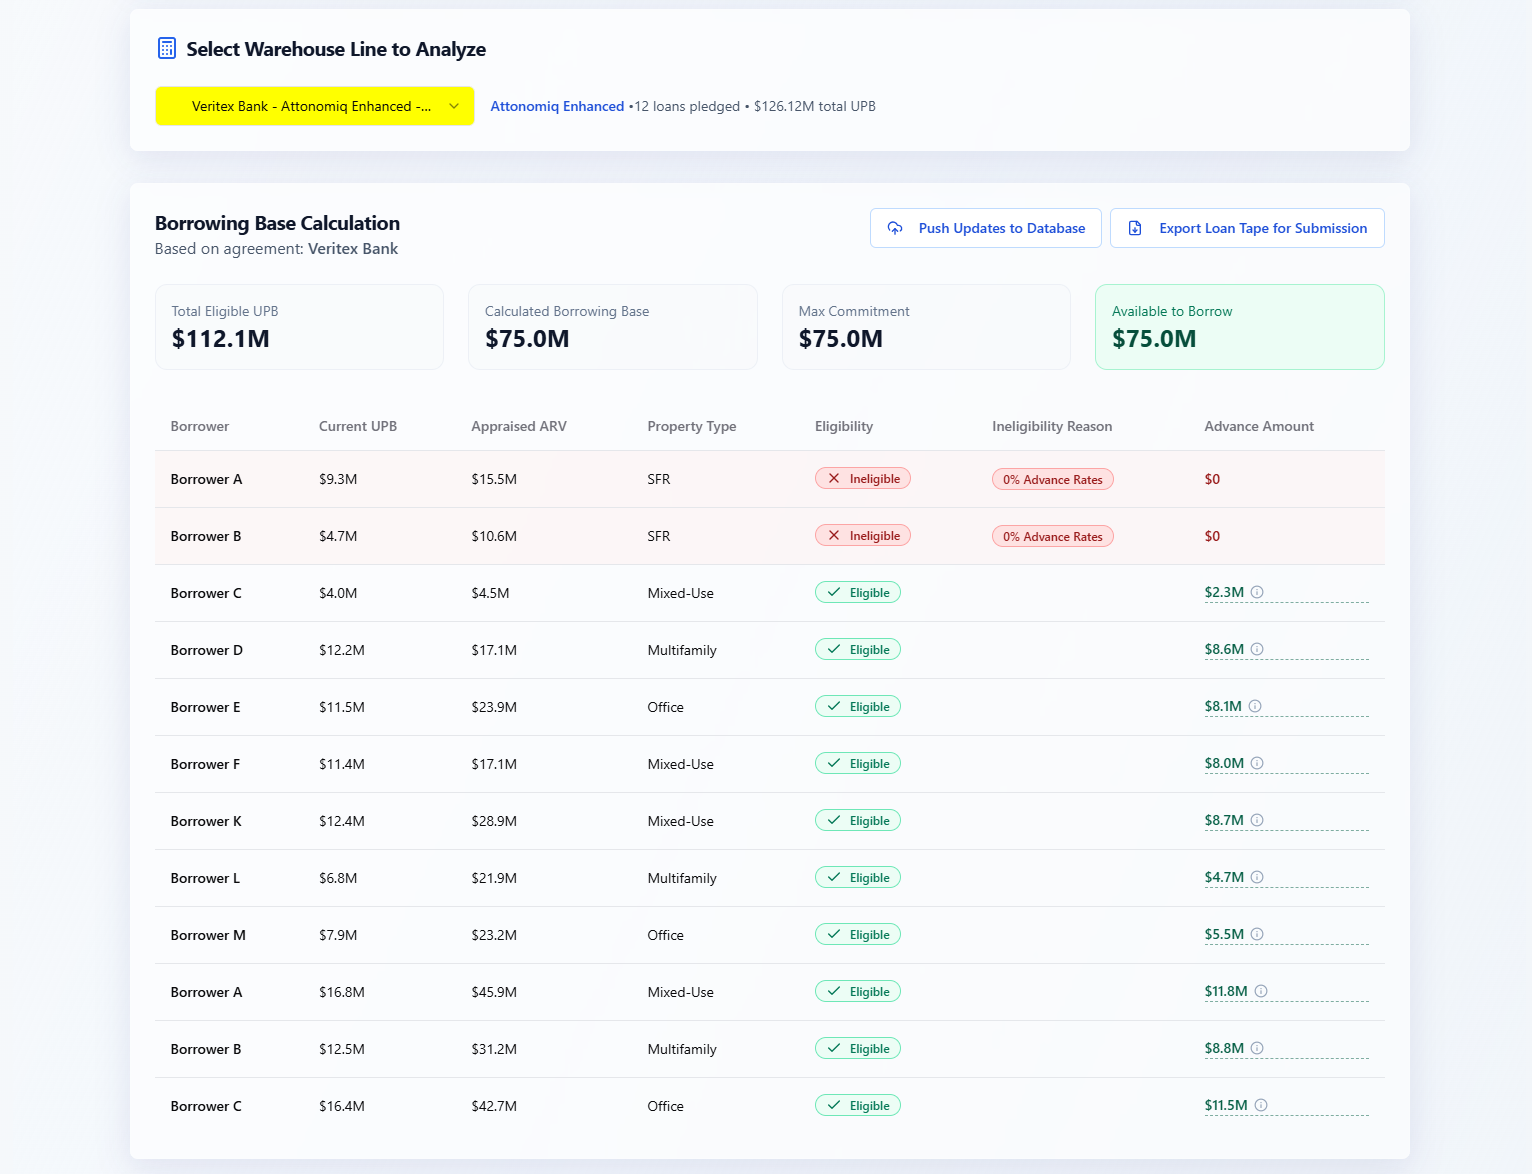Click the dropdown chevron arrow in warehouse selector
This screenshot has width=1532, height=1174.
454,106
